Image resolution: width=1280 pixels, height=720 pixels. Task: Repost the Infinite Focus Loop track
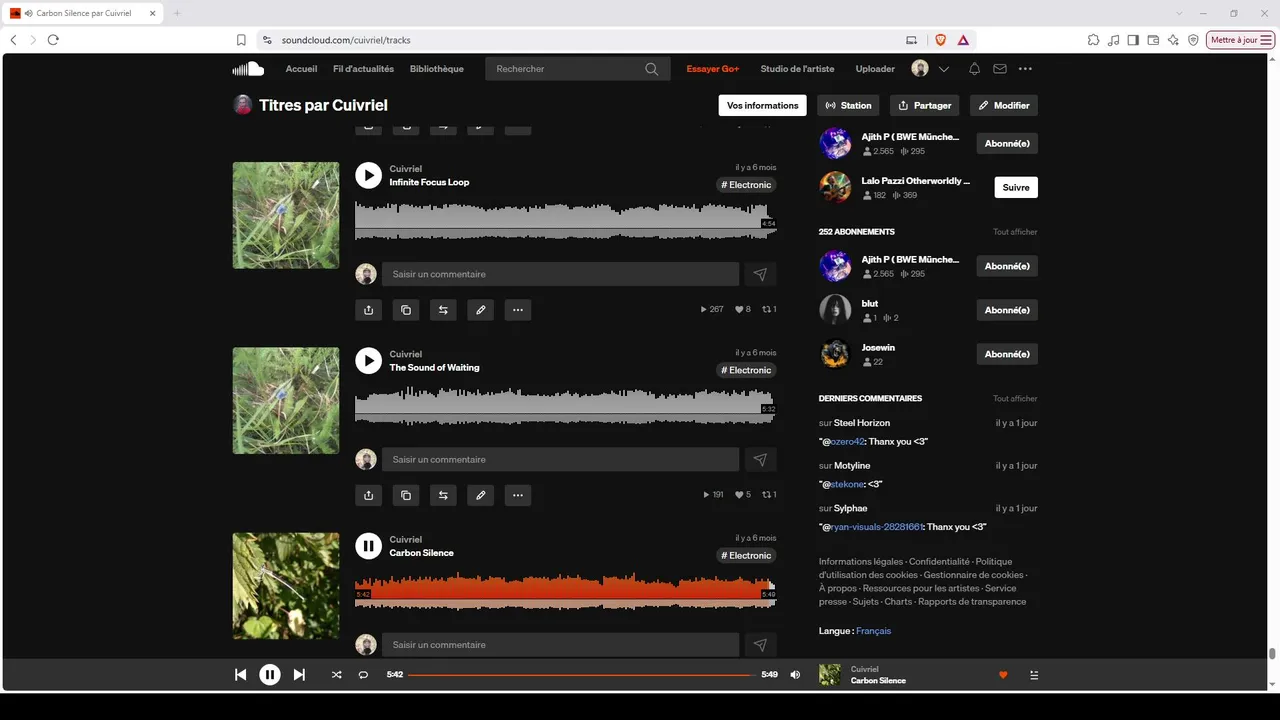click(443, 310)
